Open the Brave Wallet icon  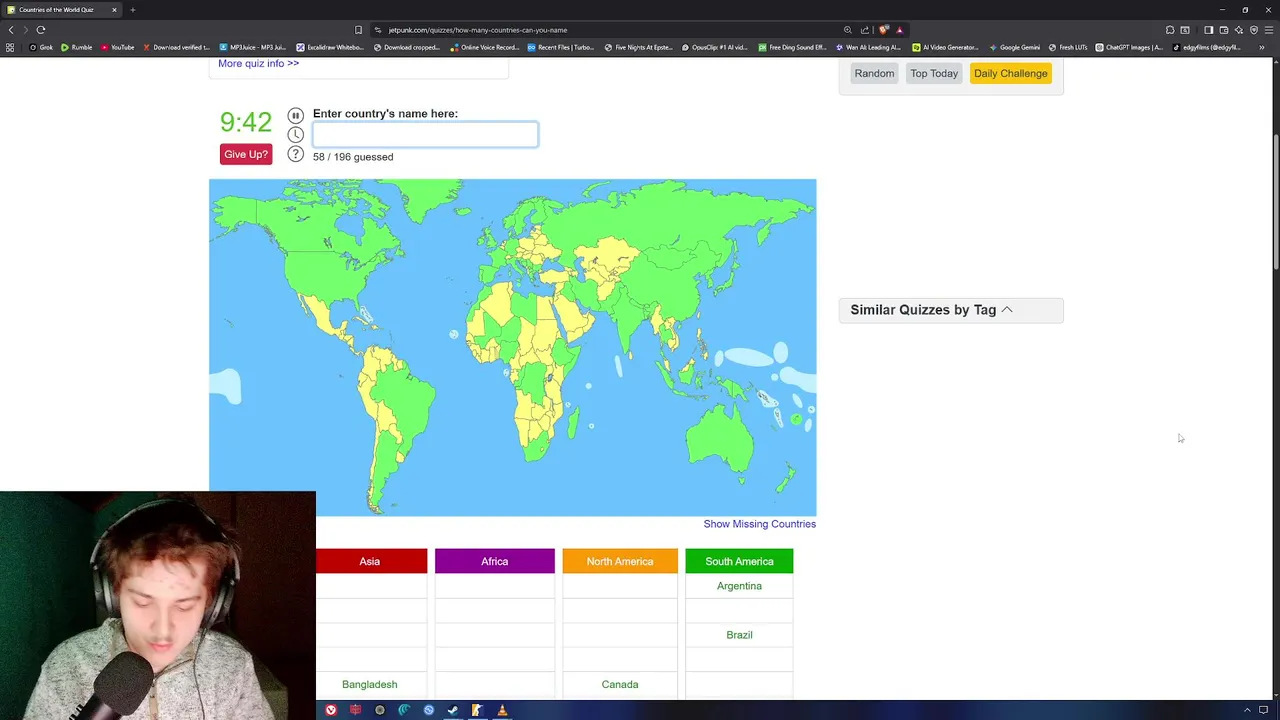[x=1224, y=30]
